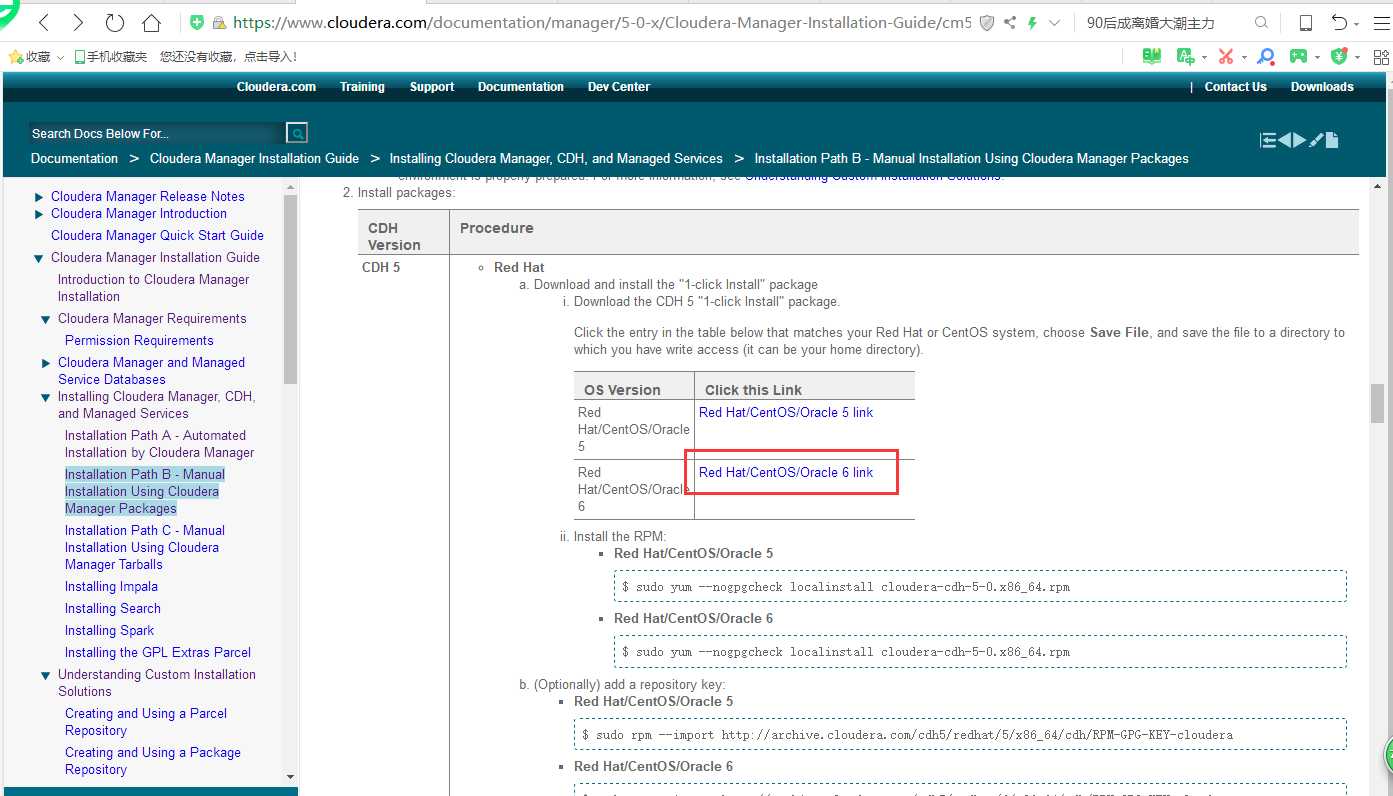Click the Search Docs Below For input field
The width and height of the screenshot is (1393, 796).
pyautogui.click(x=157, y=133)
